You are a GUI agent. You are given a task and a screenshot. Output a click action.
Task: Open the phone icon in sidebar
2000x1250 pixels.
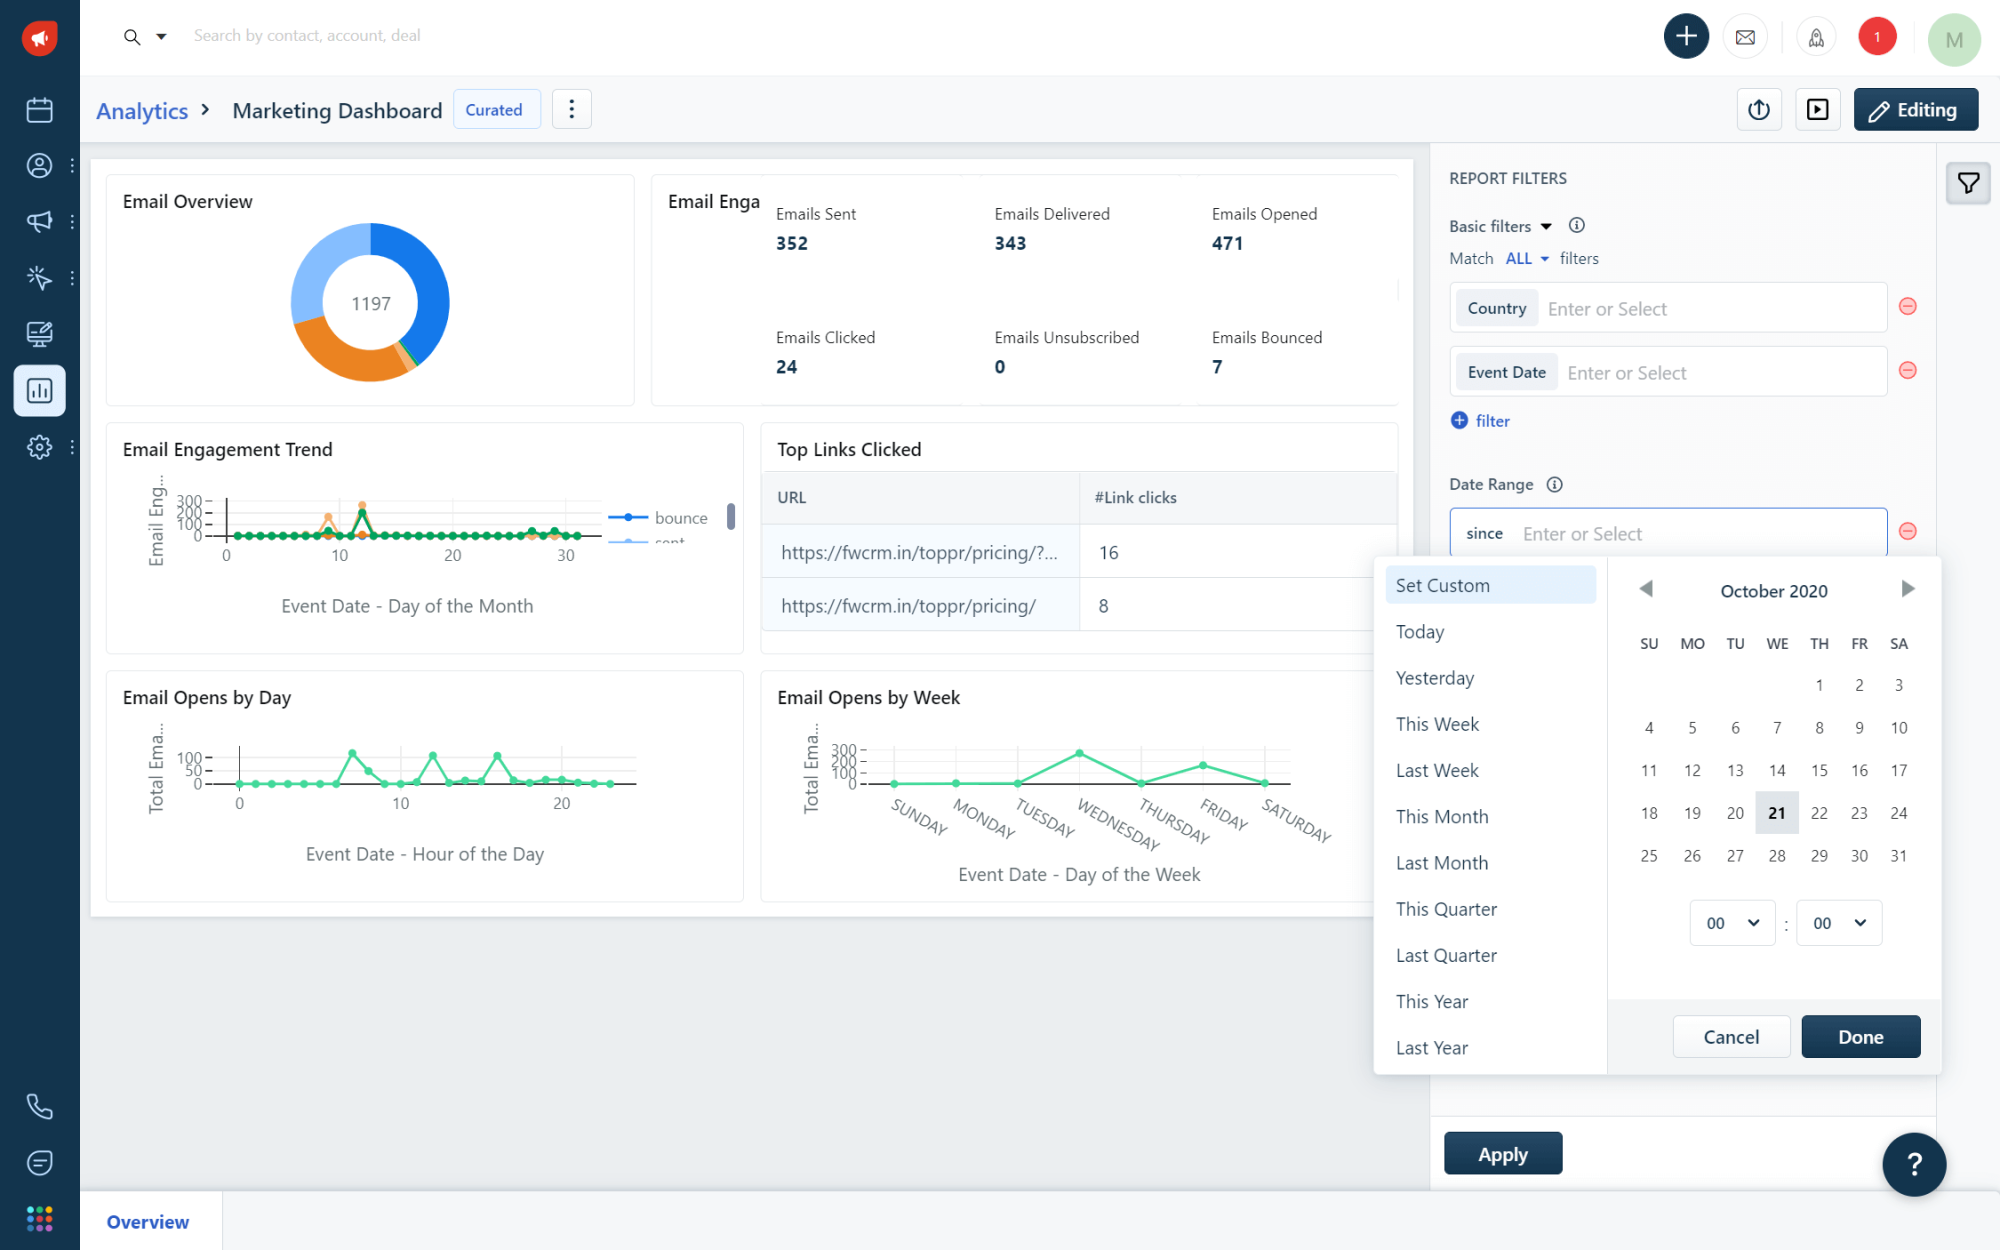(x=39, y=1106)
